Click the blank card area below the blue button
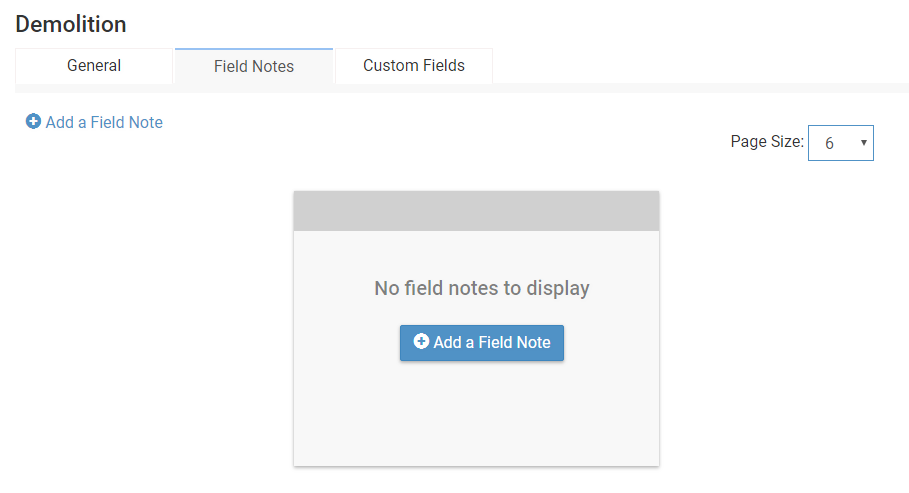The width and height of the screenshot is (909, 493). pyautogui.click(x=476, y=415)
